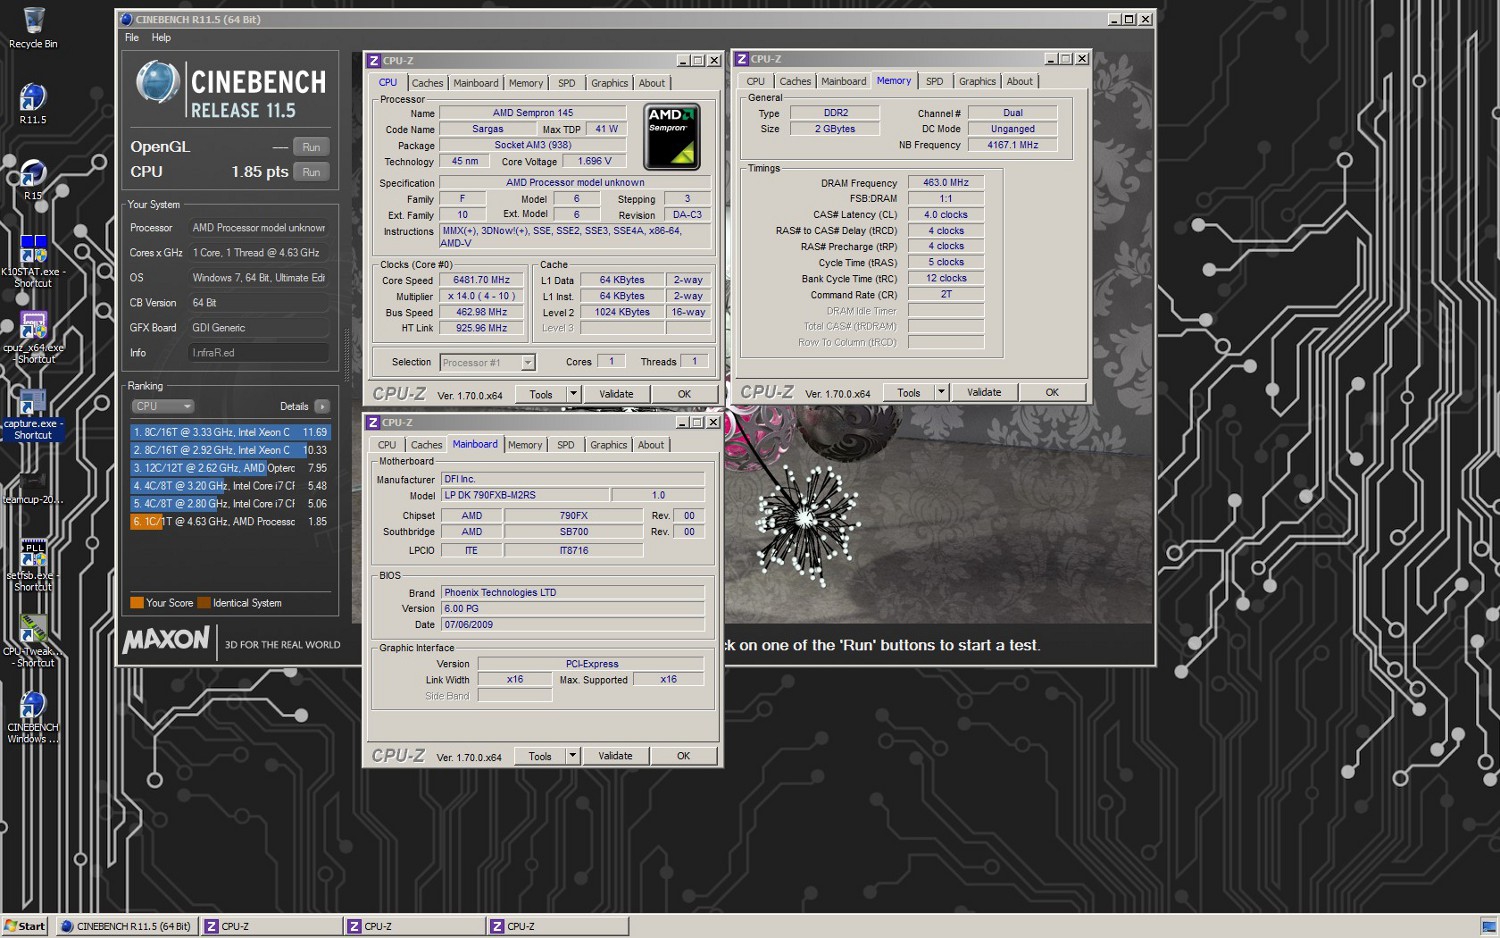1500x938 pixels.
Task: Open the Recycle Bin desktop icon
Action: click(x=33, y=27)
